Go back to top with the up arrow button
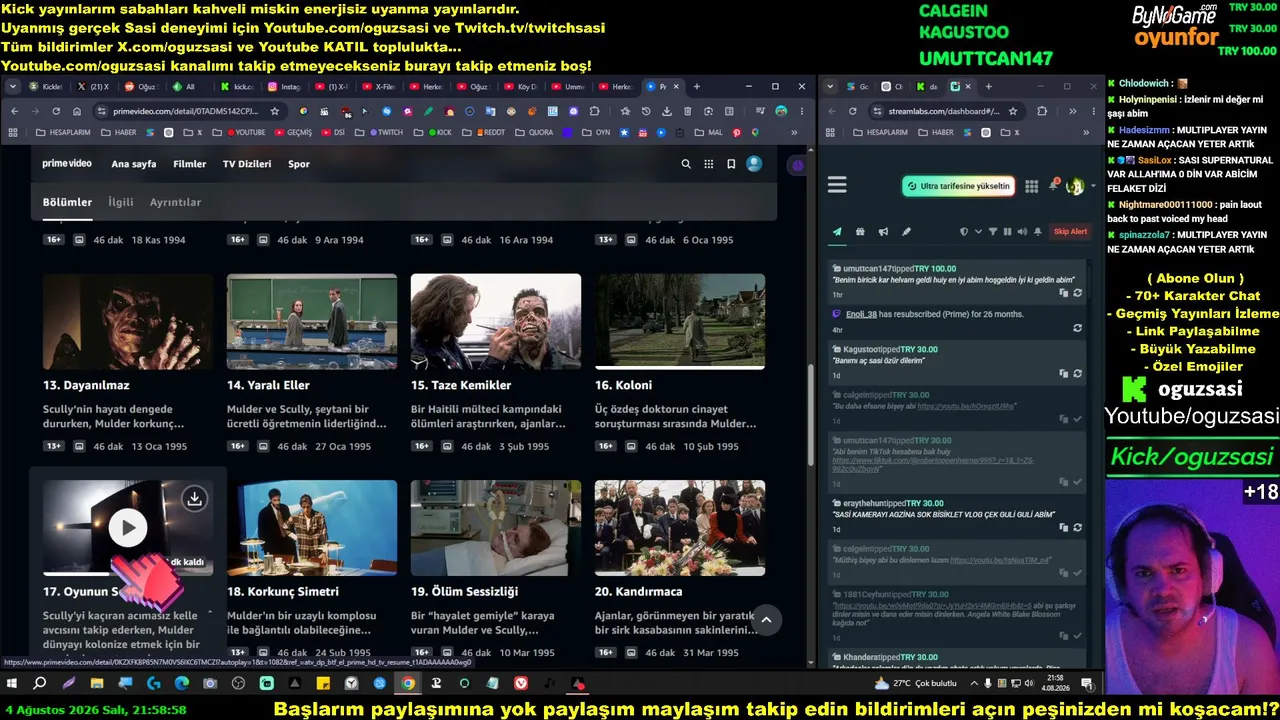 [766, 620]
